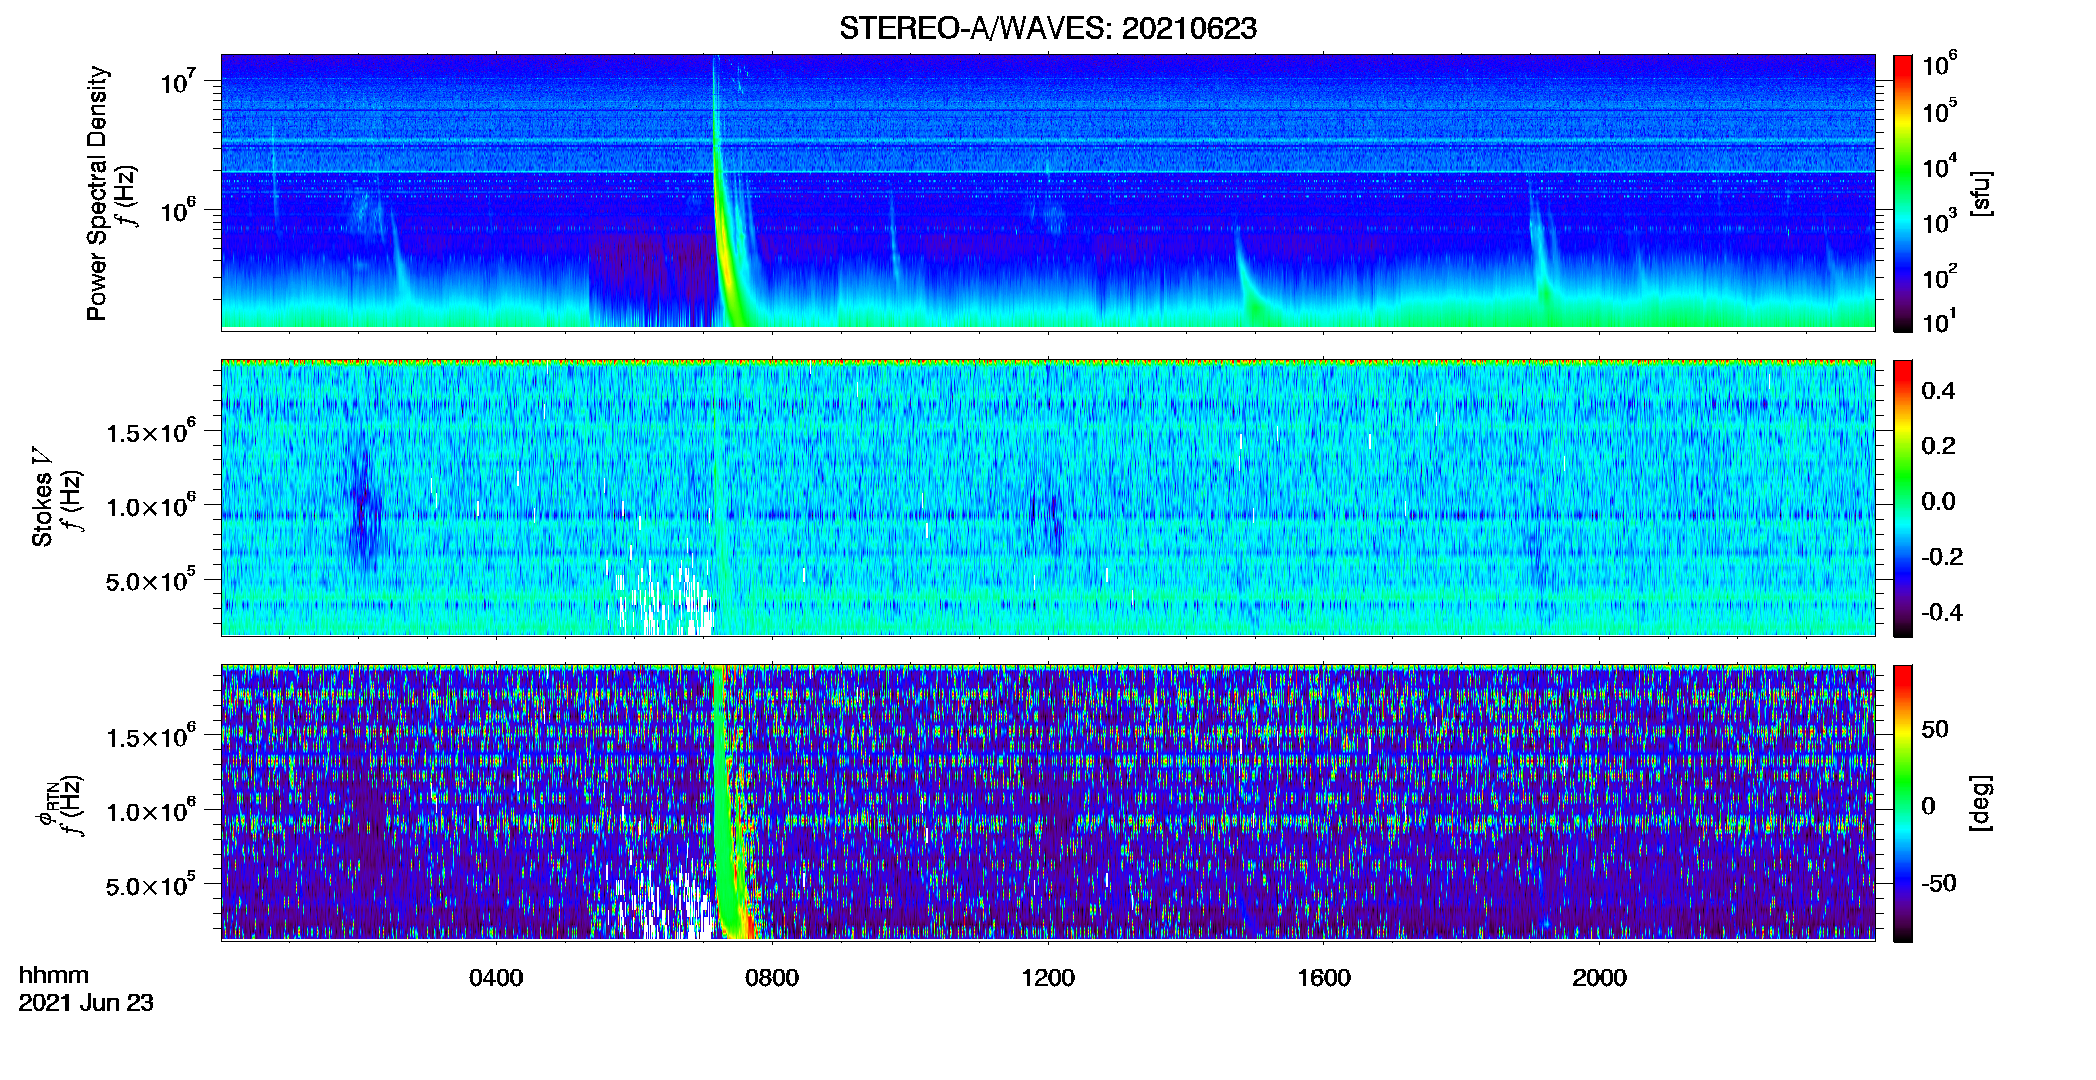This screenshot has width=2096, height=1080.
Task: Click the bottom panel degree colorbar
Action: [x=1903, y=803]
